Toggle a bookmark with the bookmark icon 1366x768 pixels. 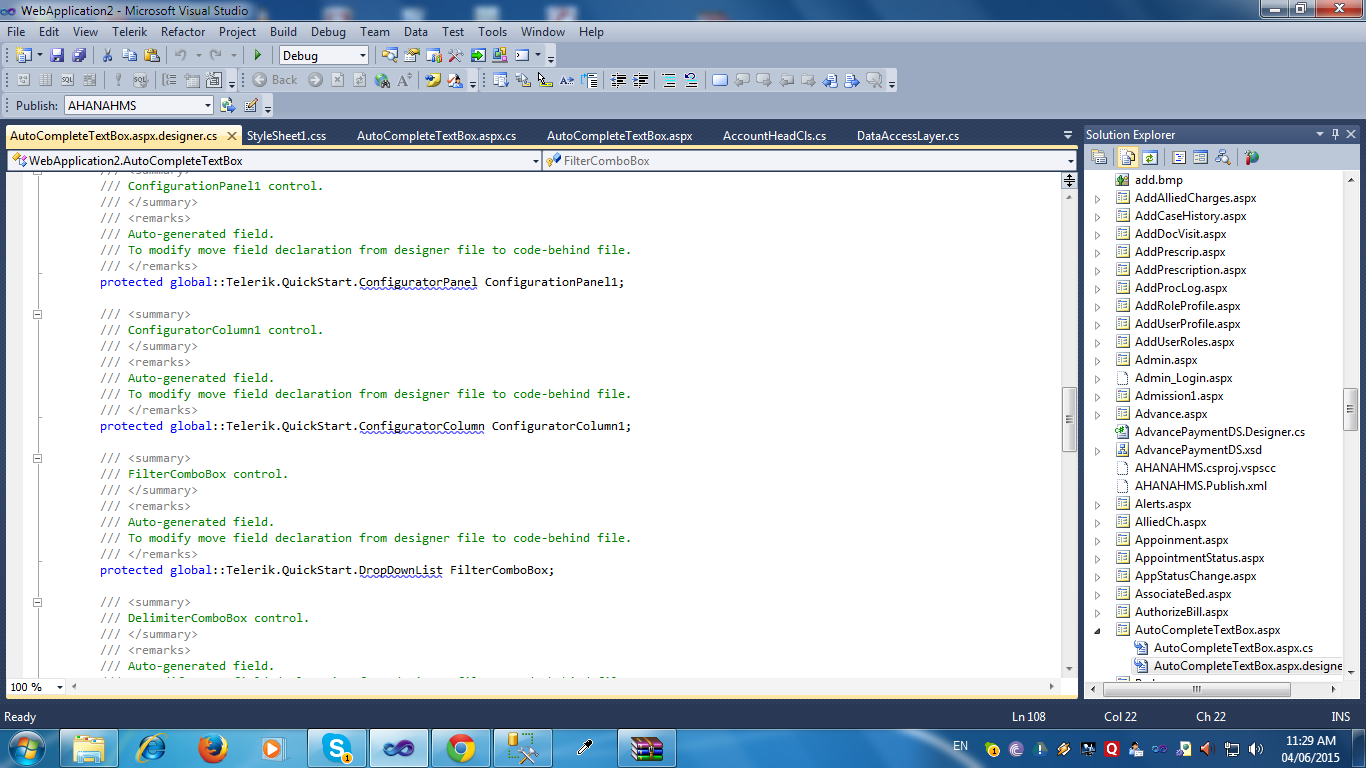coord(719,80)
